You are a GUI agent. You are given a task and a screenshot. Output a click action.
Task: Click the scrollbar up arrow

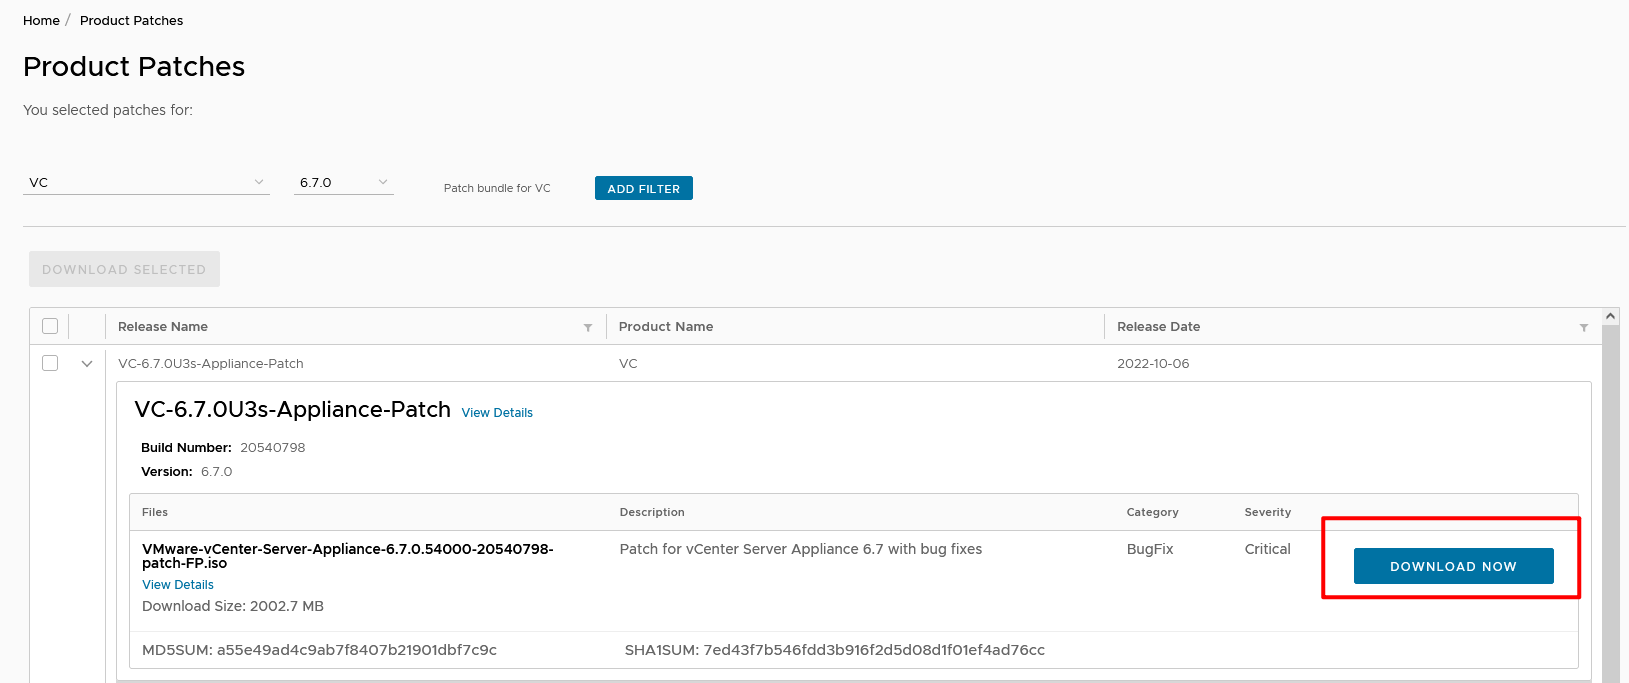point(1610,316)
